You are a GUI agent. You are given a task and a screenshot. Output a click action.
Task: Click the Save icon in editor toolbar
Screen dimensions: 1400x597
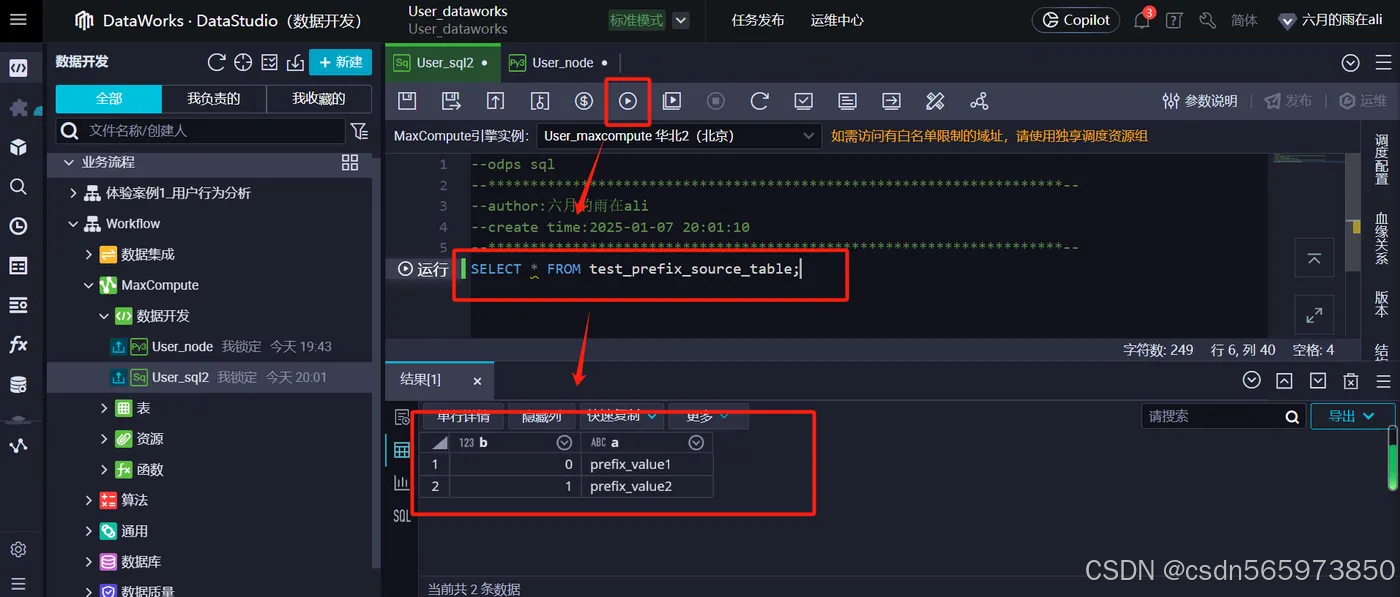(x=407, y=101)
